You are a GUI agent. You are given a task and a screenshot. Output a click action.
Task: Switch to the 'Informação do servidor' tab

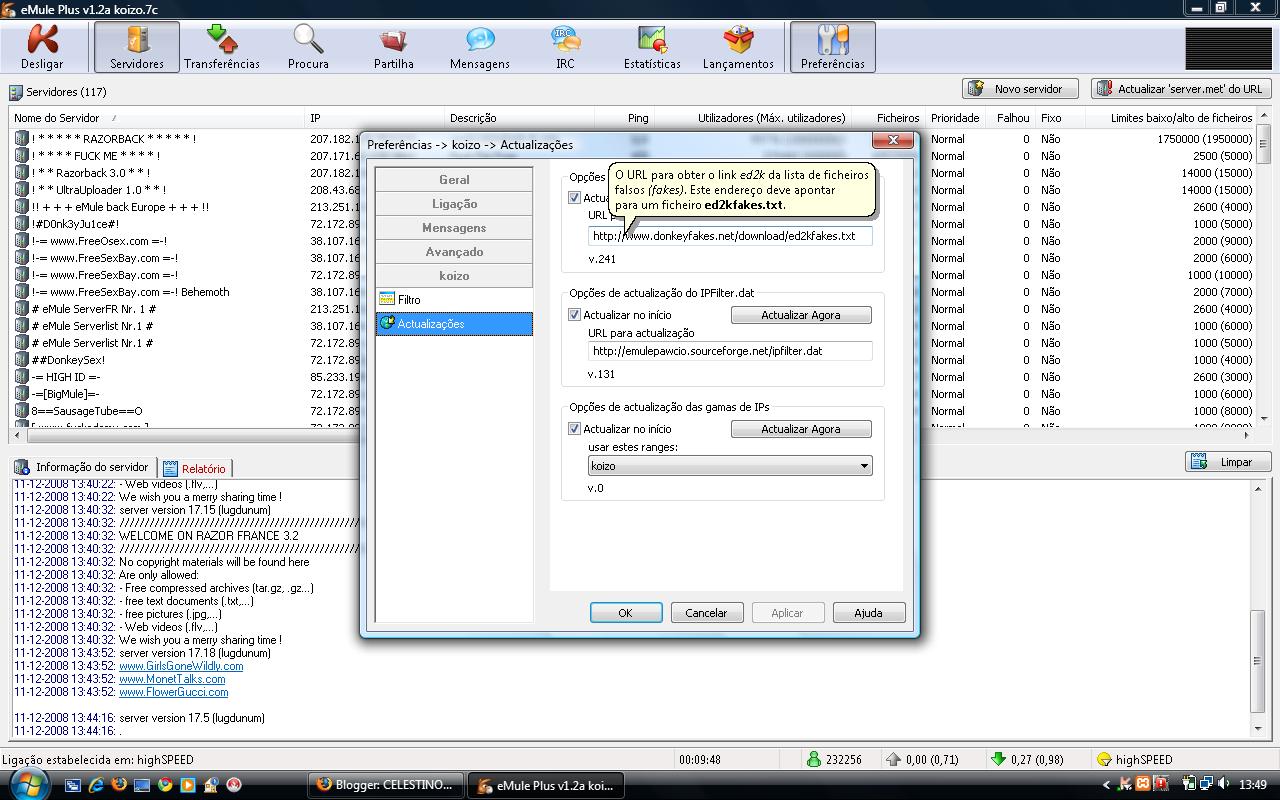click(82, 467)
